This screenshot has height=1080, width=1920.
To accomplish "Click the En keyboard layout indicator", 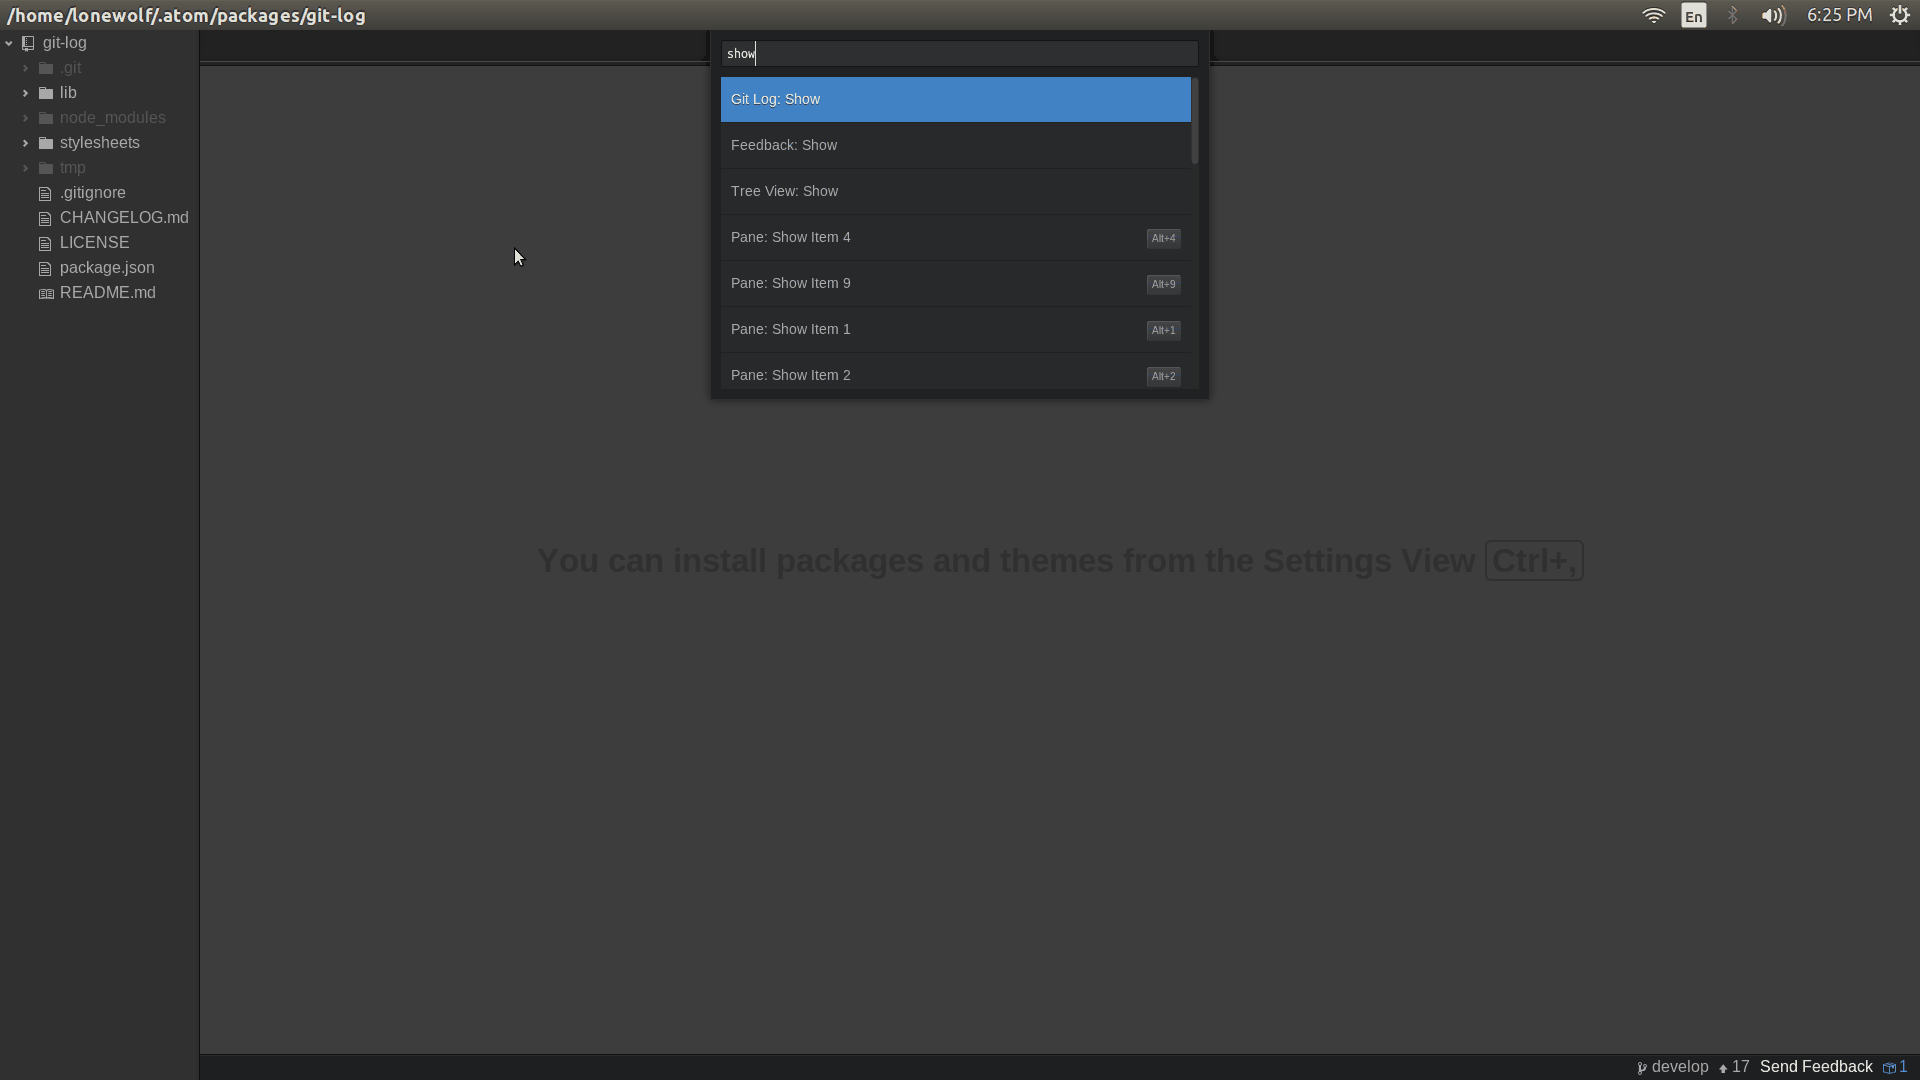I will [1693, 15].
